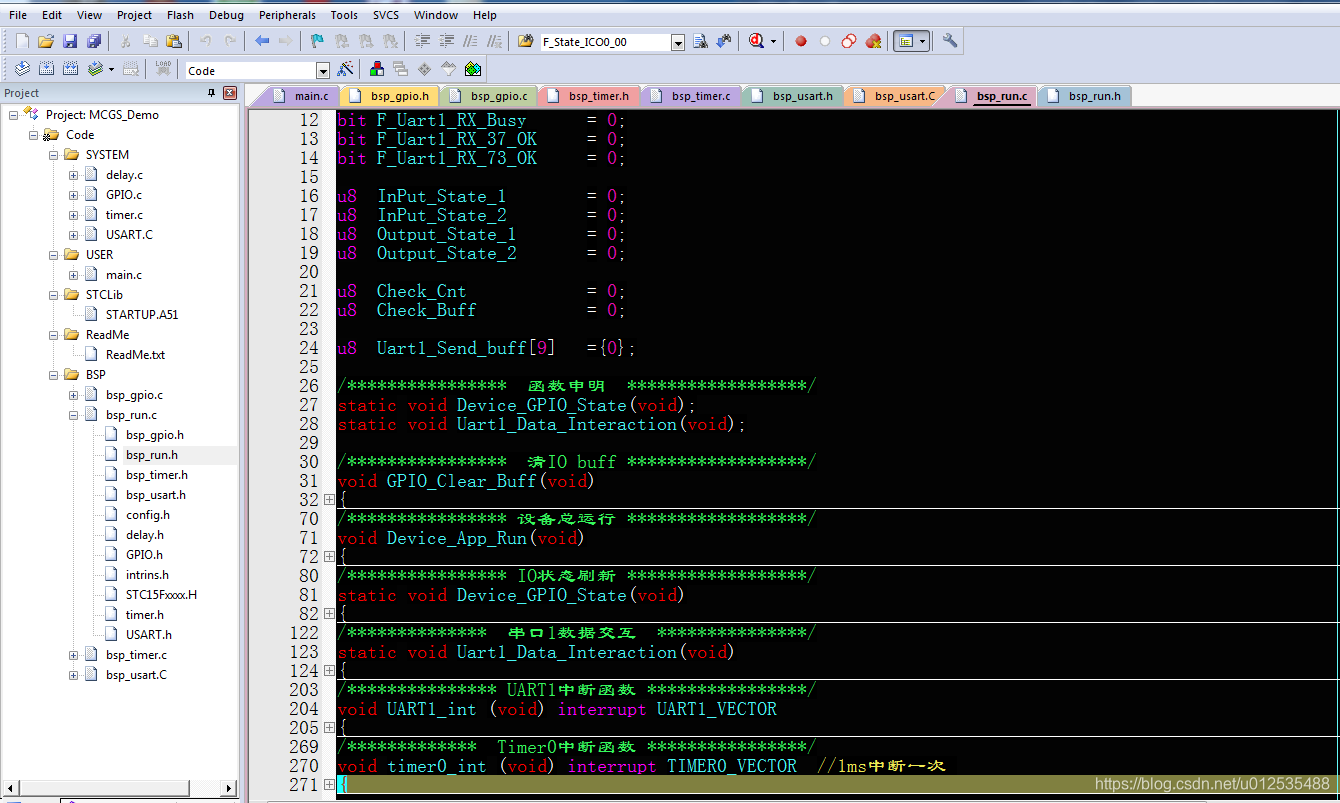Click the Pack Installer icon
This screenshot has height=803, width=1340.
click(473, 69)
